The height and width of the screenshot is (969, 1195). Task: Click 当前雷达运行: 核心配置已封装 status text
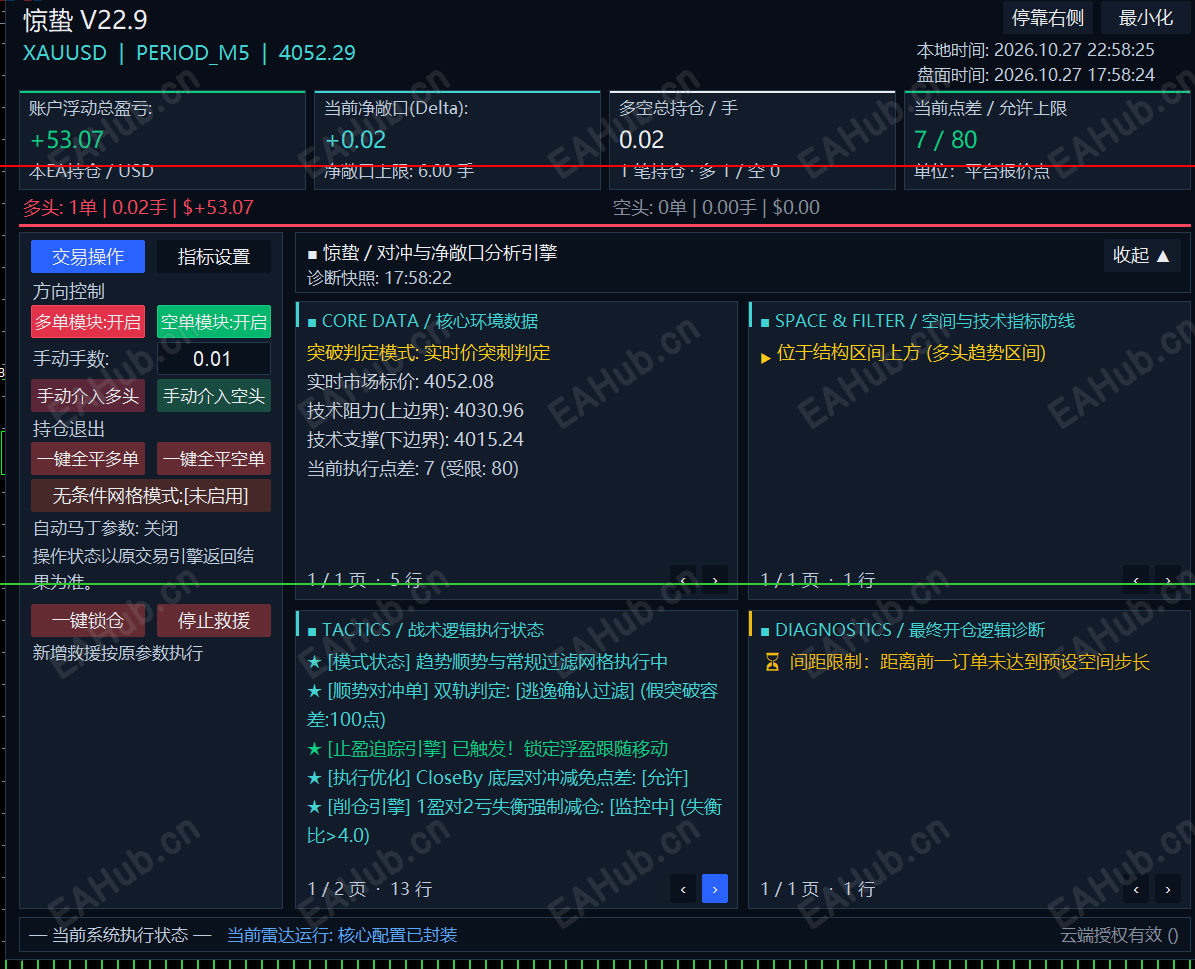point(342,935)
